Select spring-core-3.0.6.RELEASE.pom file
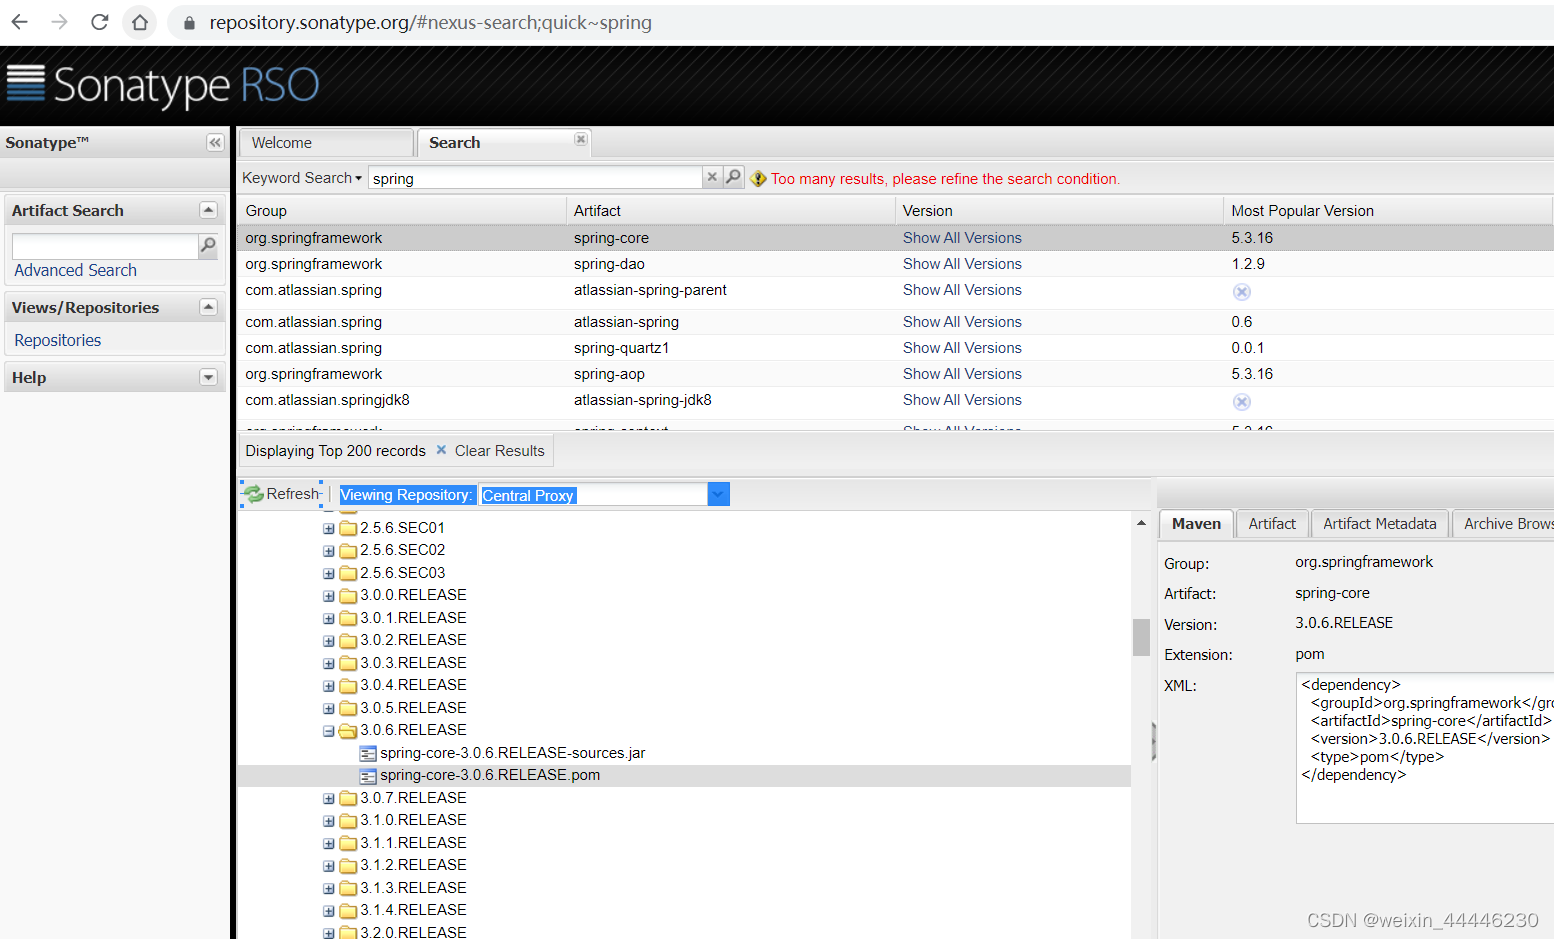The width and height of the screenshot is (1554, 939). 490,775
